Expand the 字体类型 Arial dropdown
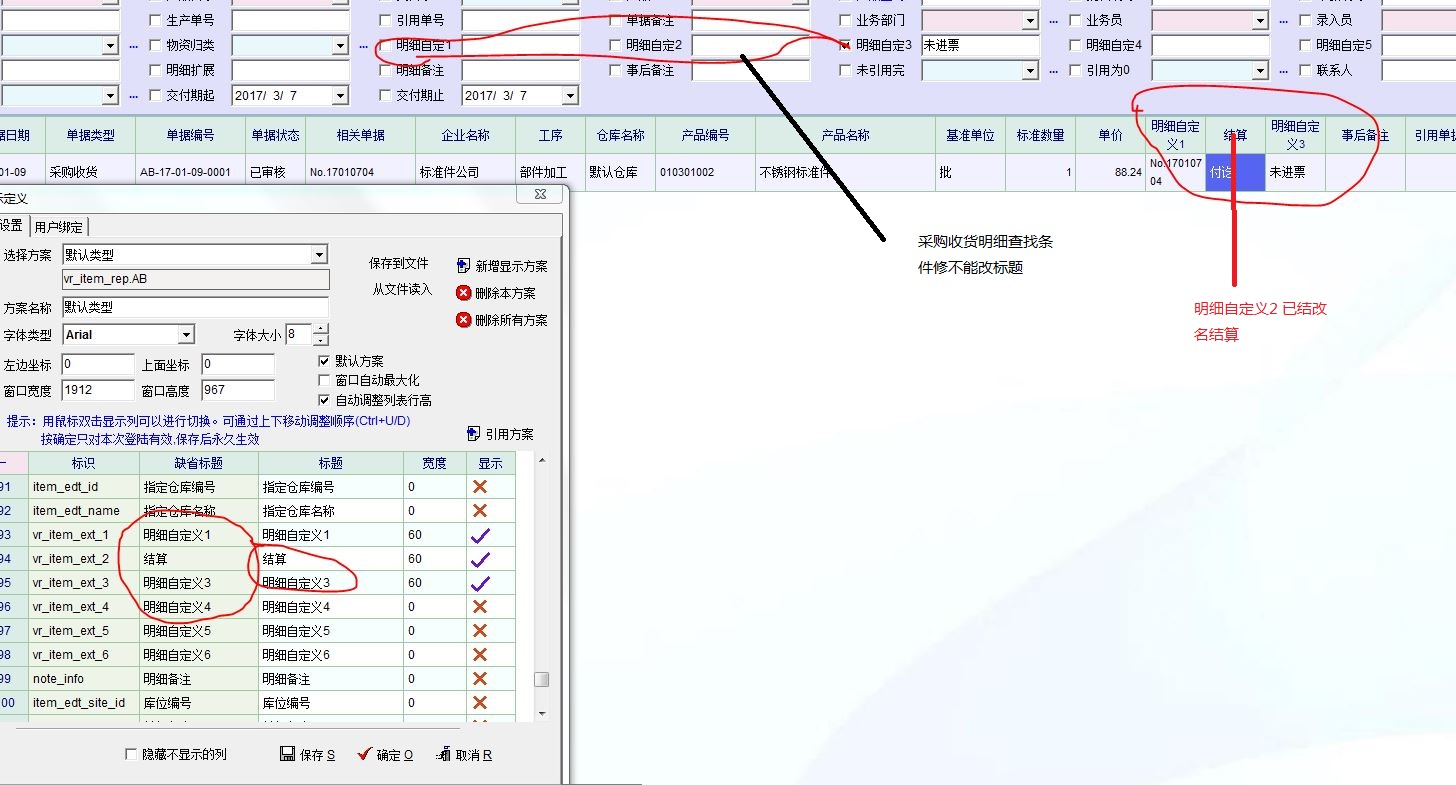The height and width of the screenshot is (785, 1456). (186, 335)
